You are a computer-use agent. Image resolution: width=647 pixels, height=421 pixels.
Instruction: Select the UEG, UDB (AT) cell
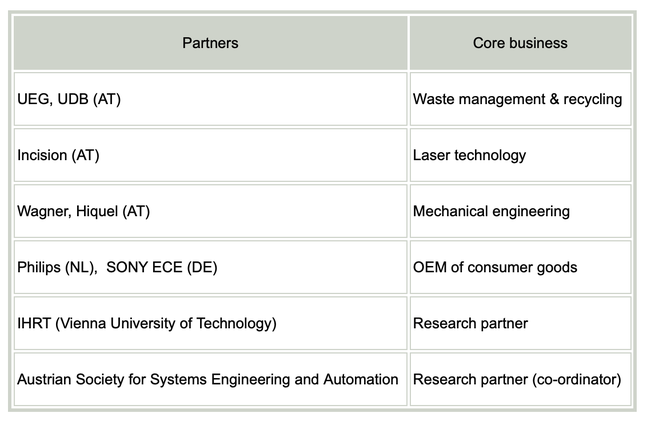pyautogui.click(x=210, y=99)
